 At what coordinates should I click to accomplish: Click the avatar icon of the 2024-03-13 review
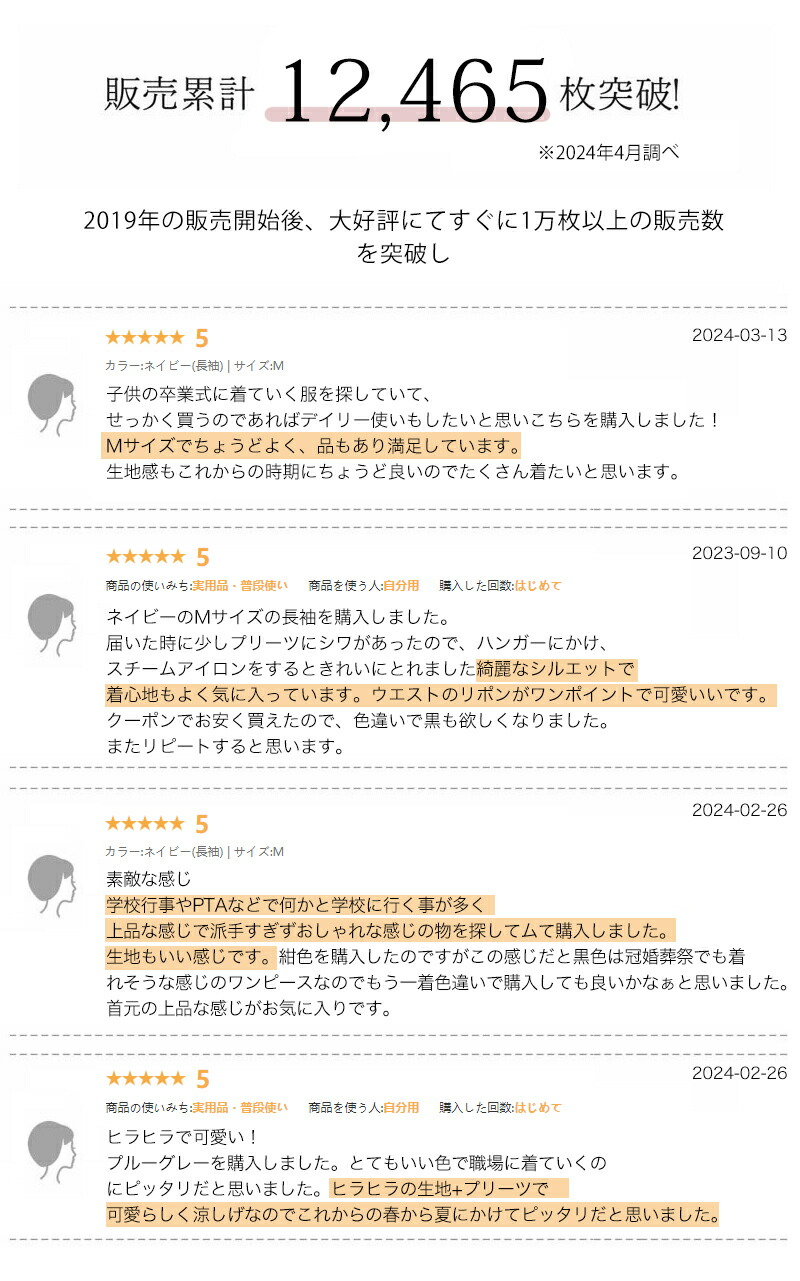[52, 404]
